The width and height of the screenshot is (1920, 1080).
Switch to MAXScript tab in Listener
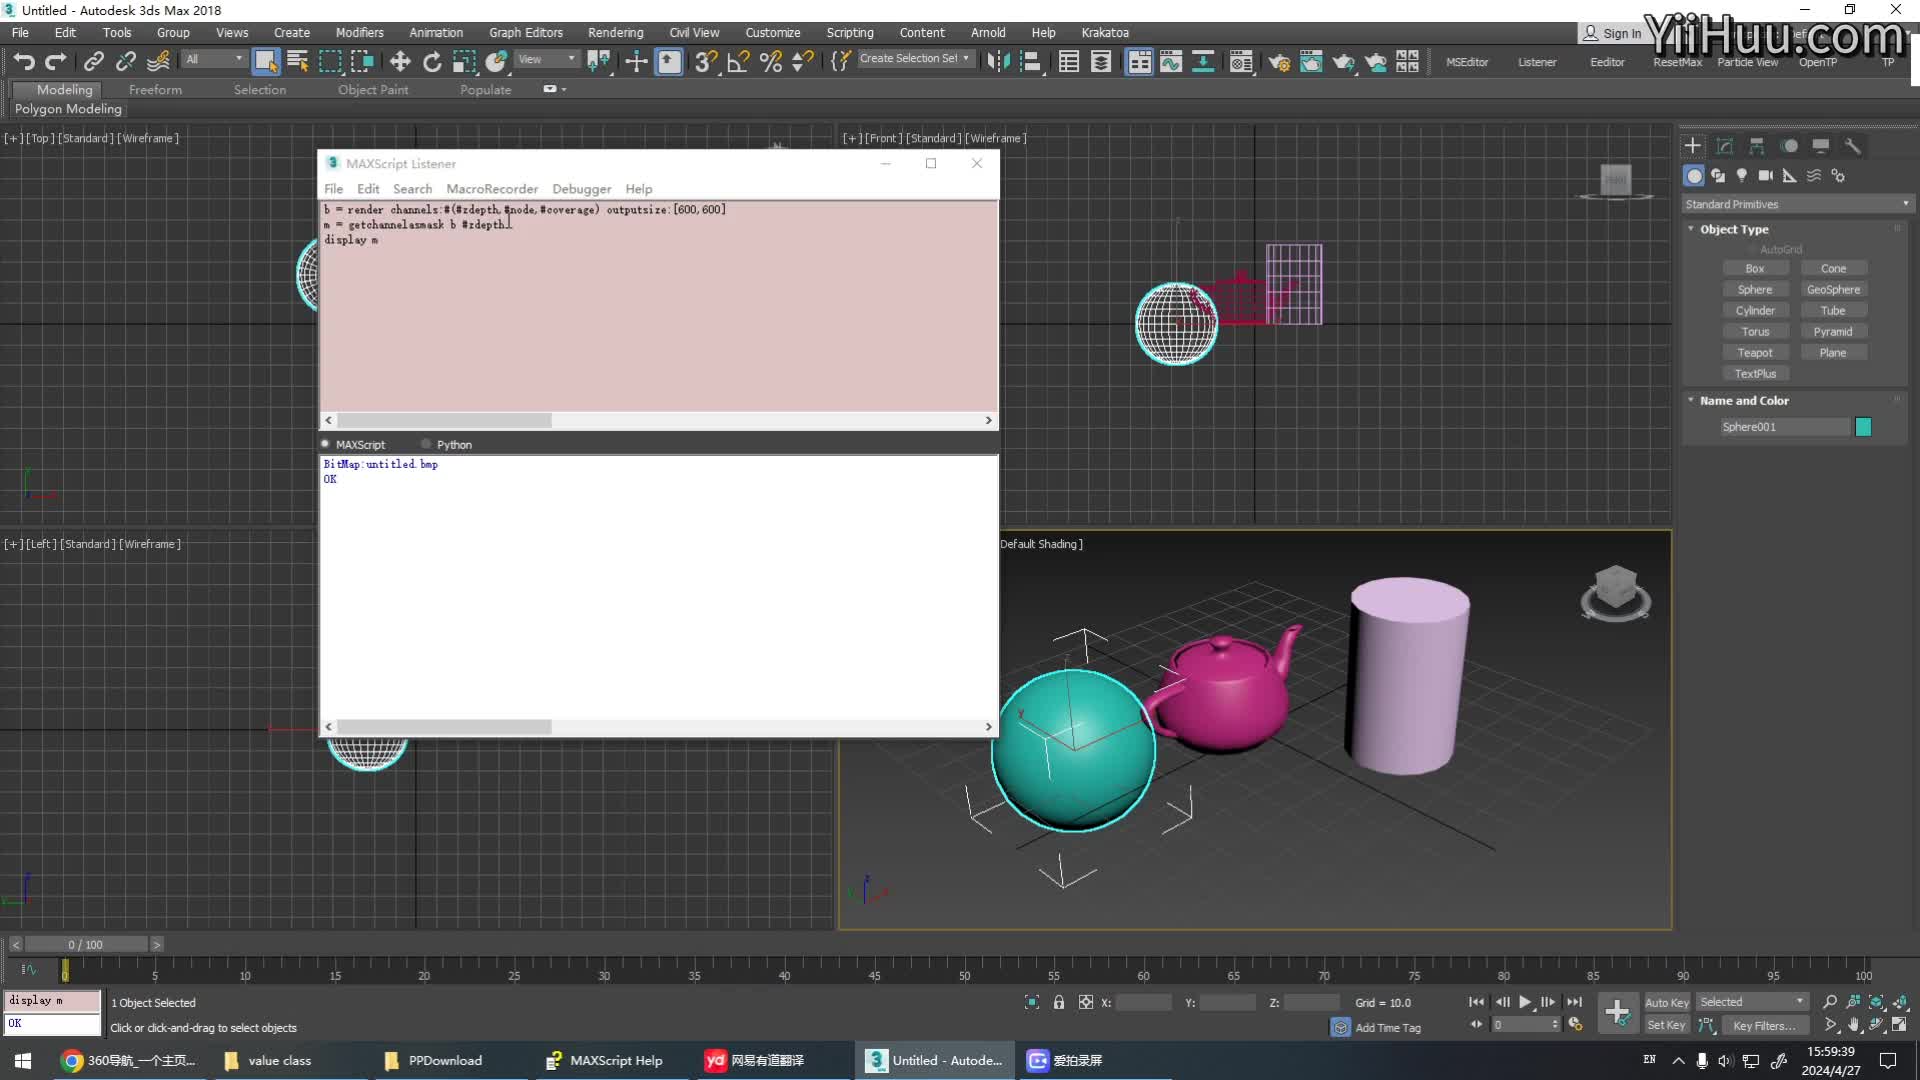point(361,444)
